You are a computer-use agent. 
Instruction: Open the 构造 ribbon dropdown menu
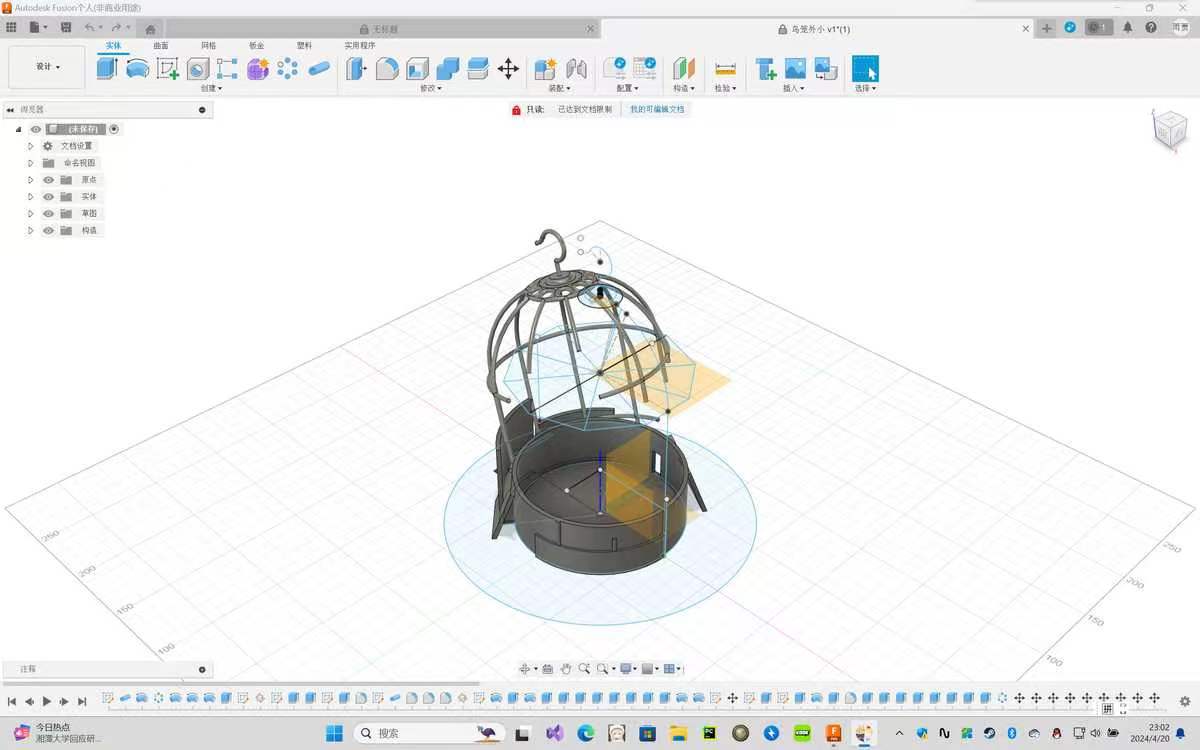(x=684, y=88)
